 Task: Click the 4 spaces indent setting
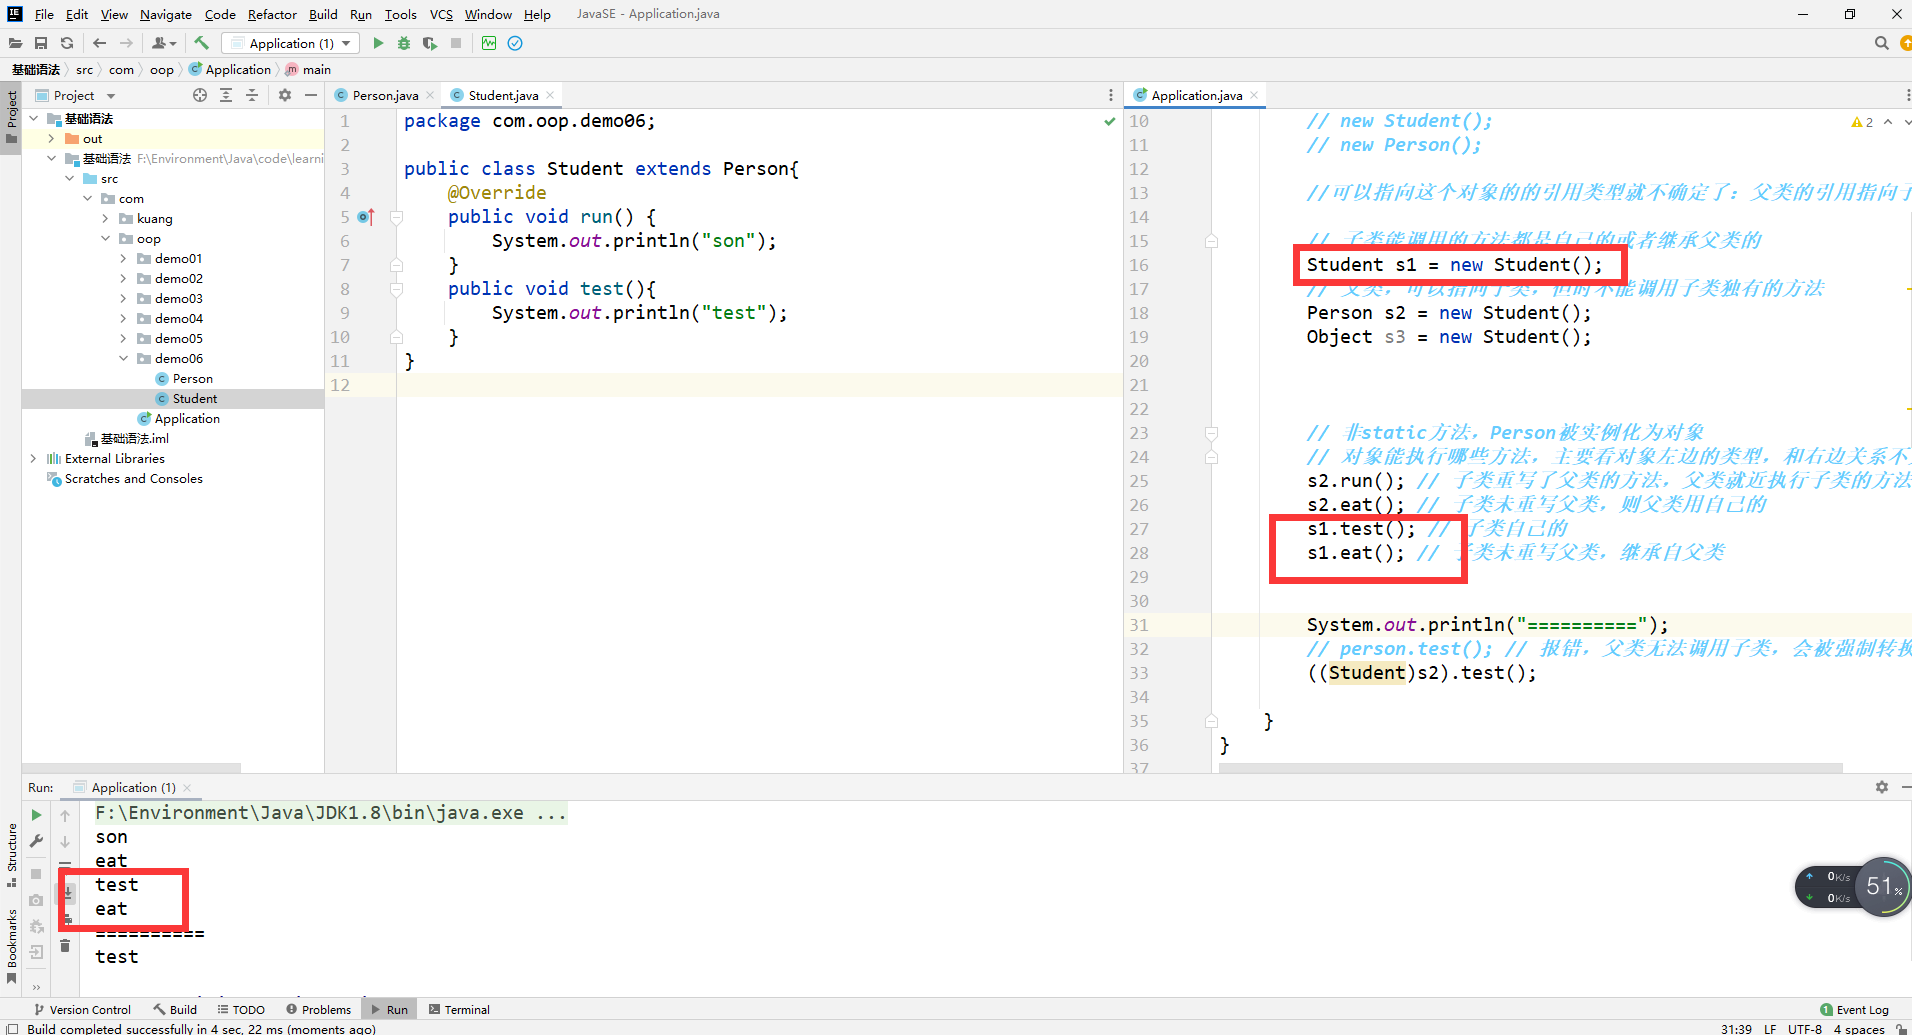[x=1859, y=1028]
